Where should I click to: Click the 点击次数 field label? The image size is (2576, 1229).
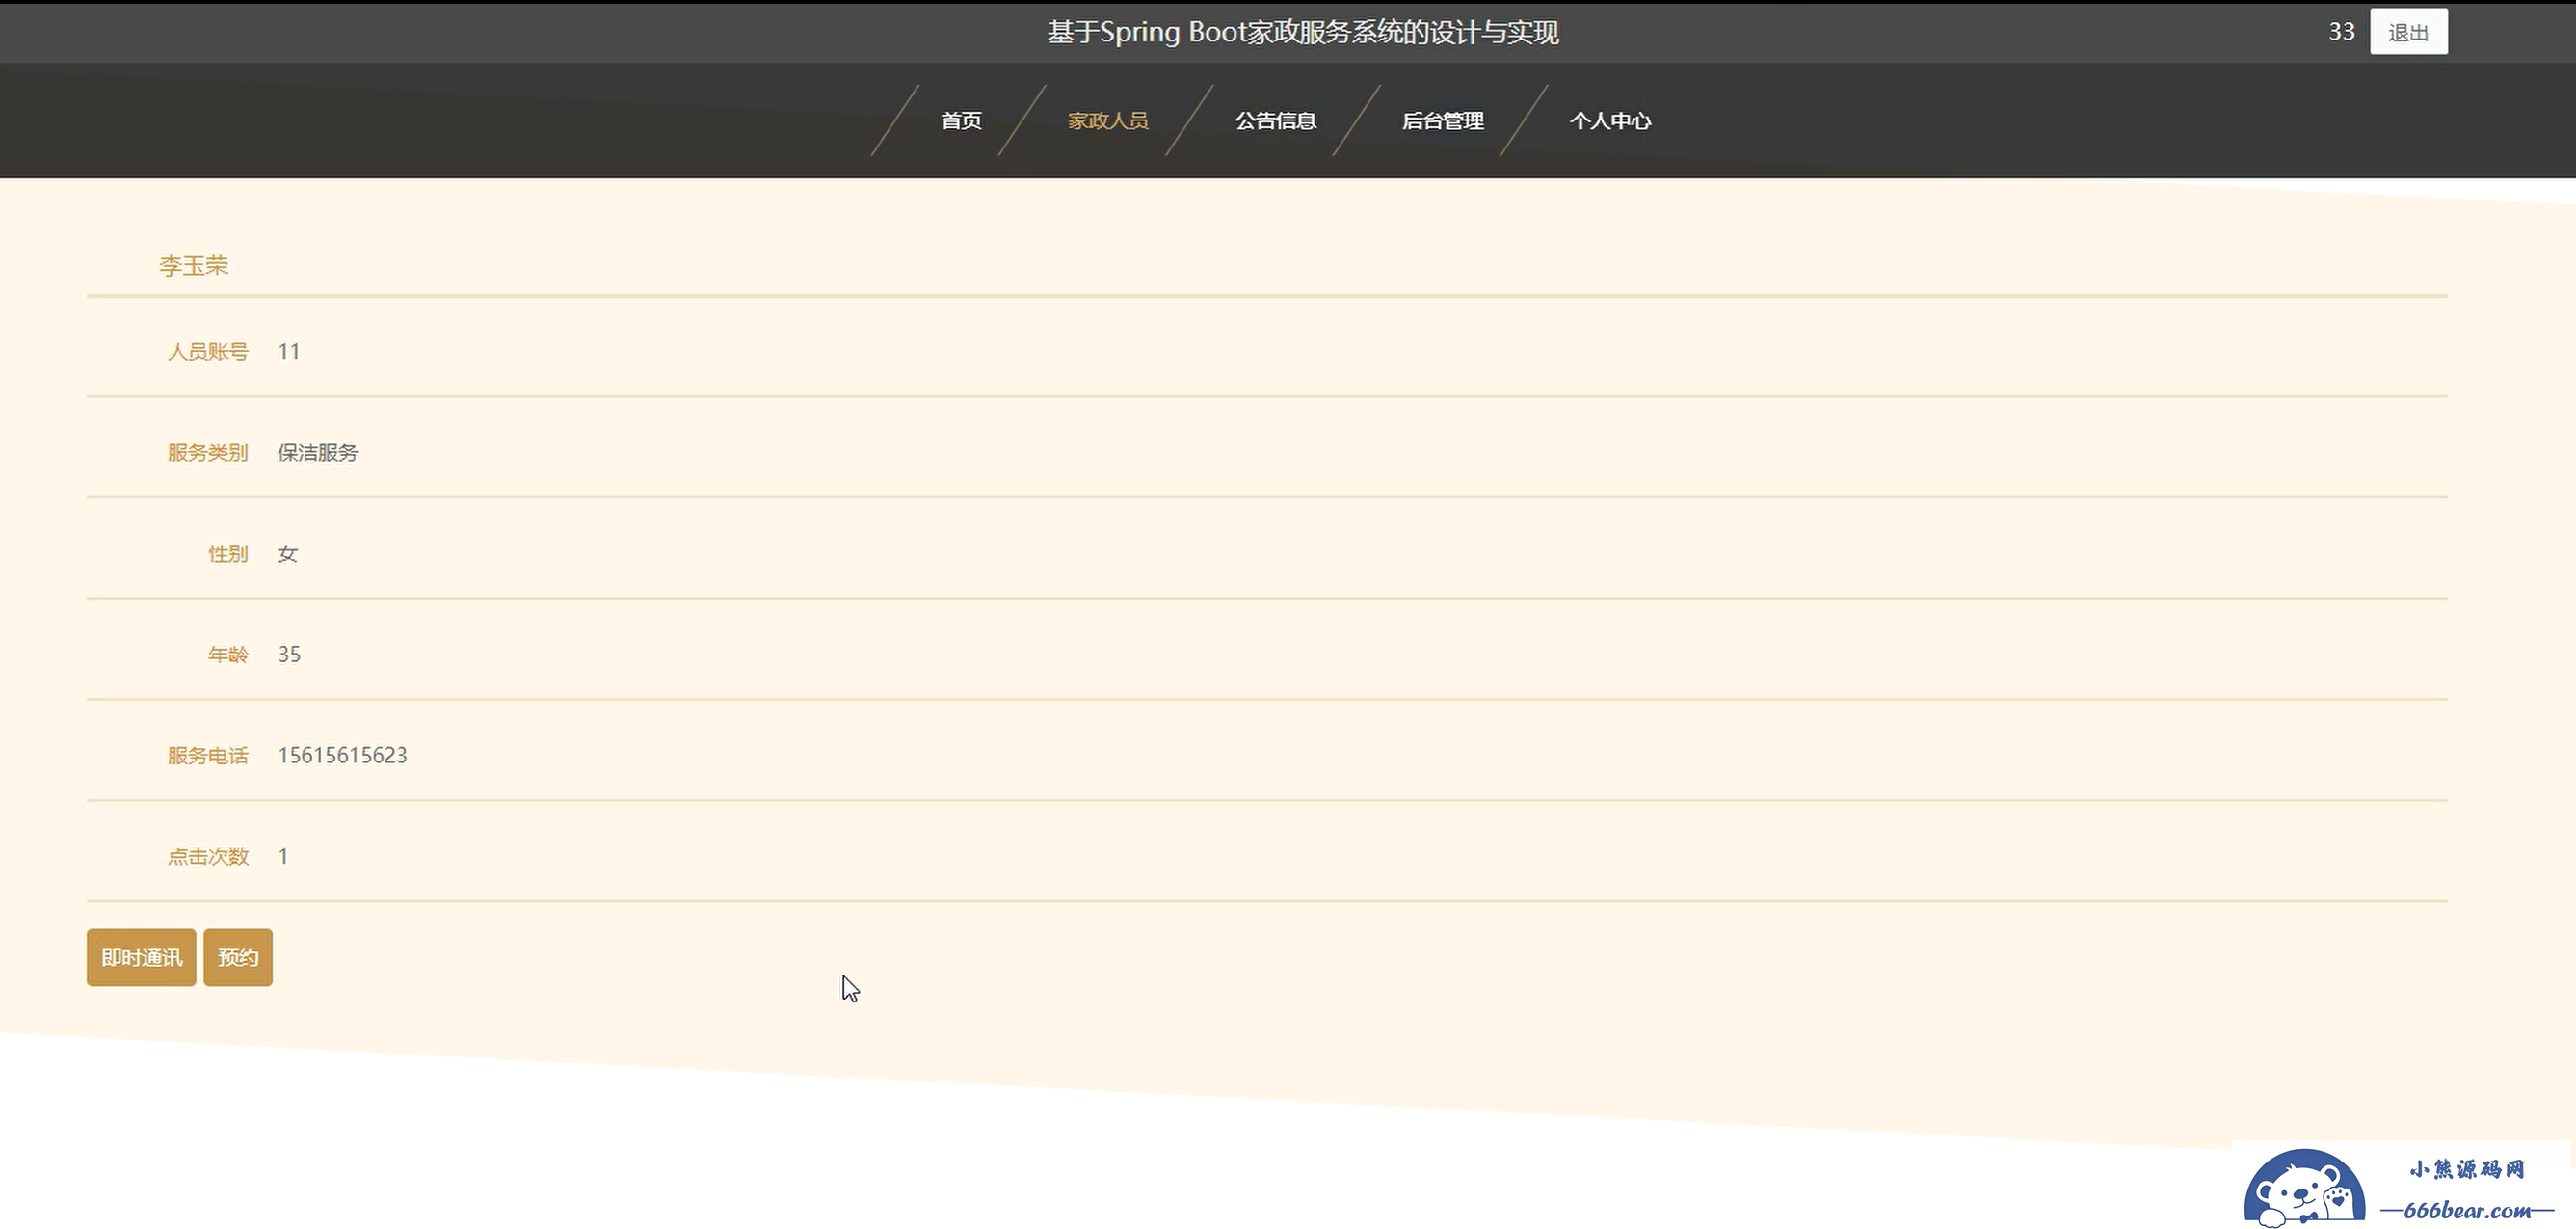click(208, 856)
